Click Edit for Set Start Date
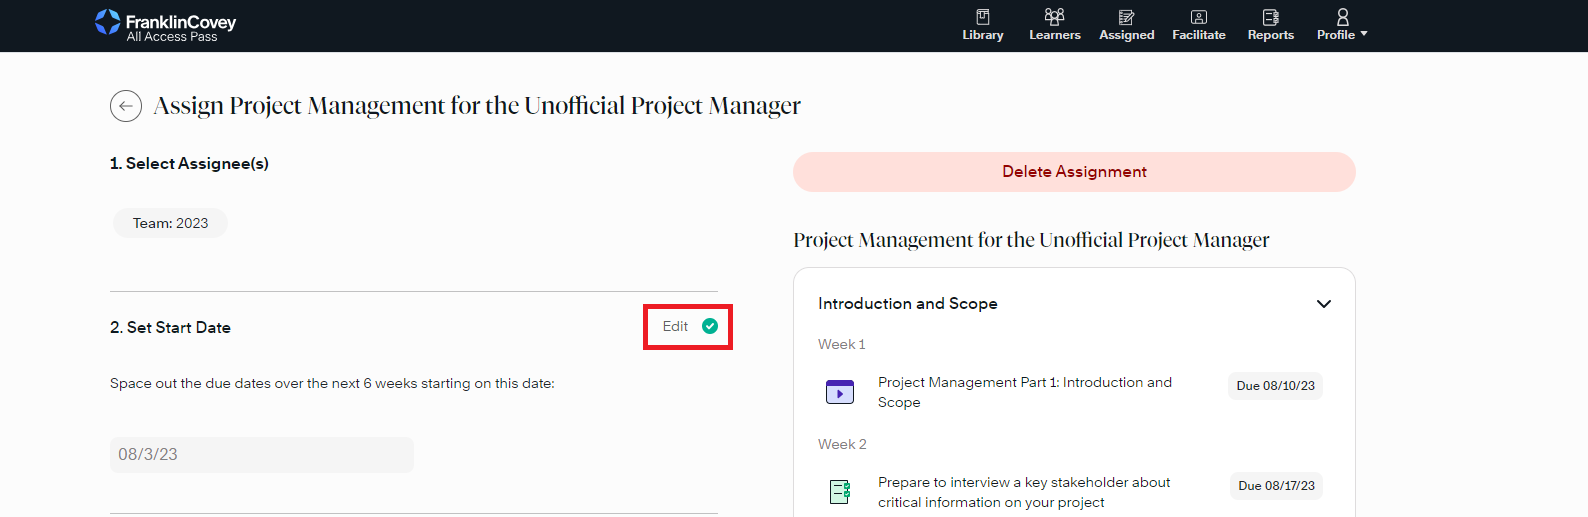Image resolution: width=1588 pixels, height=517 pixels. click(675, 327)
